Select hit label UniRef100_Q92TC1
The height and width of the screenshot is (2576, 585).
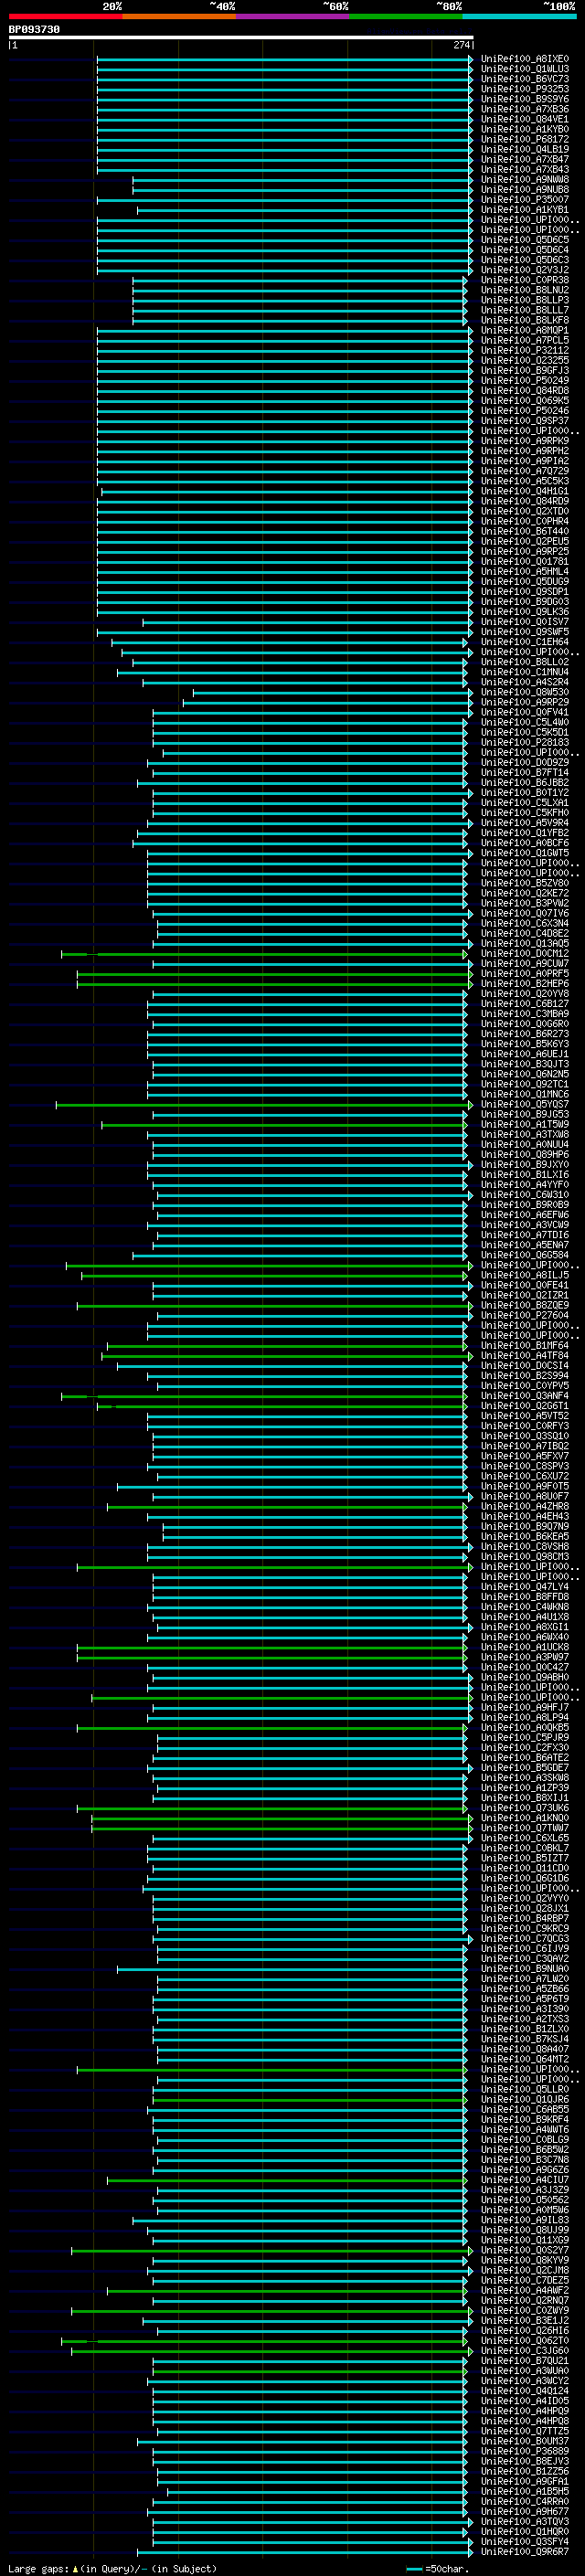click(x=525, y=1084)
